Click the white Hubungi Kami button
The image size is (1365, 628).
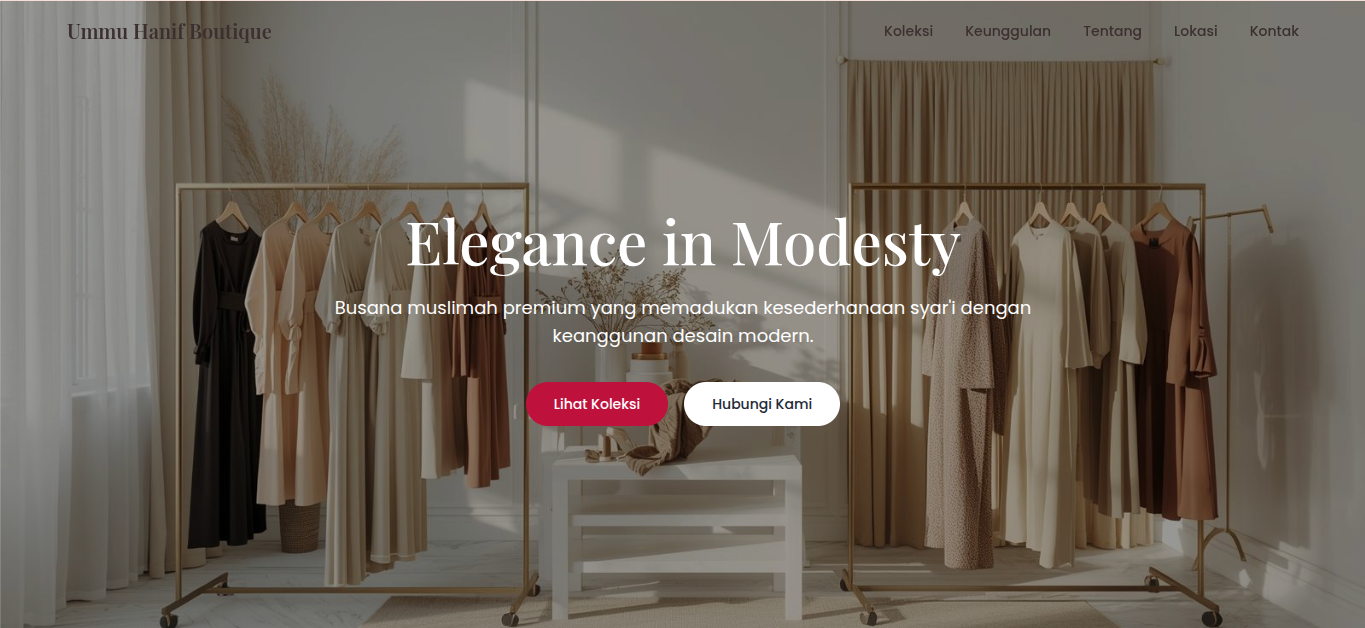(x=762, y=404)
